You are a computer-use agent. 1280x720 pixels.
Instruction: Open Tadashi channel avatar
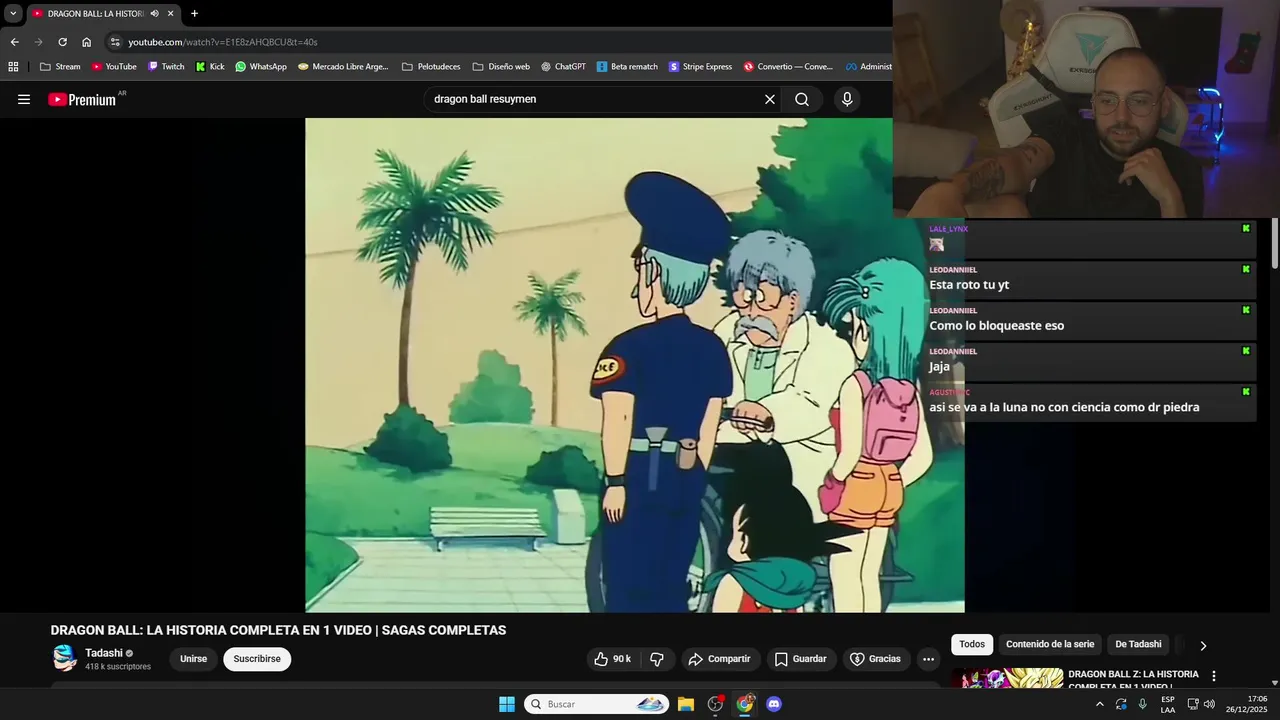pos(64,658)
